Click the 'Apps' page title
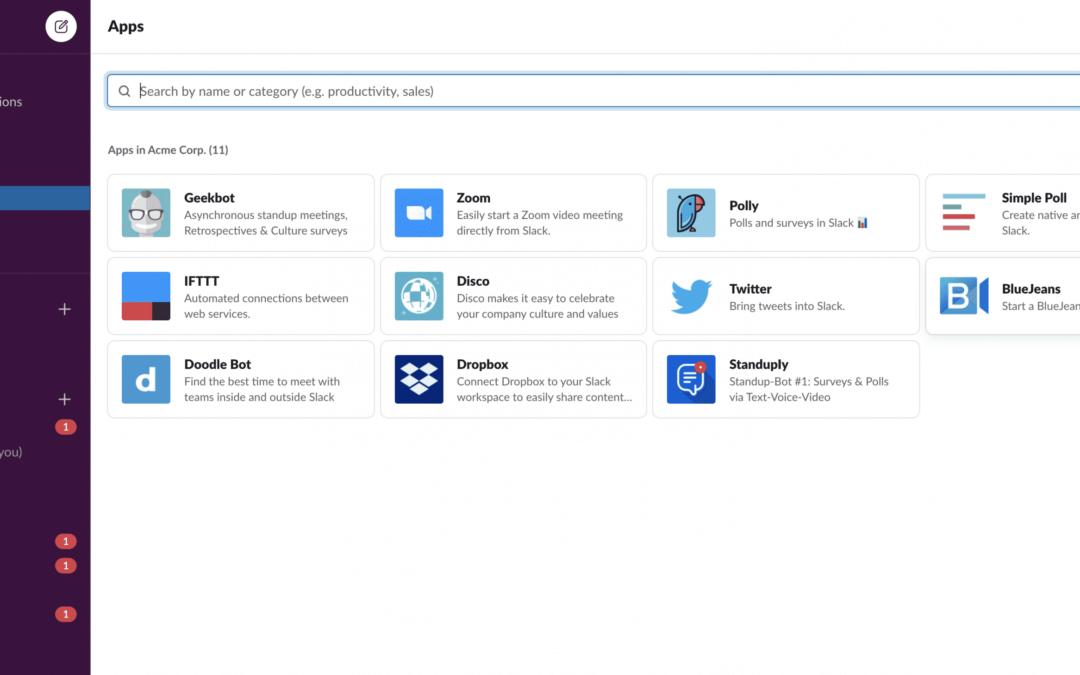1080x675 pixels. click(126, 26)
